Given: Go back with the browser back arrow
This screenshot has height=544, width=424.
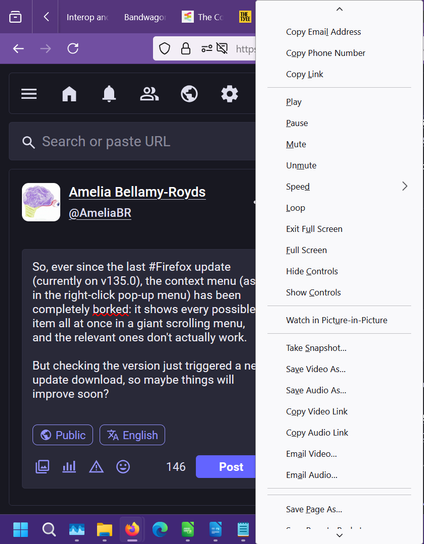Looking at the screenshot, I should click(x=18, y=49).
